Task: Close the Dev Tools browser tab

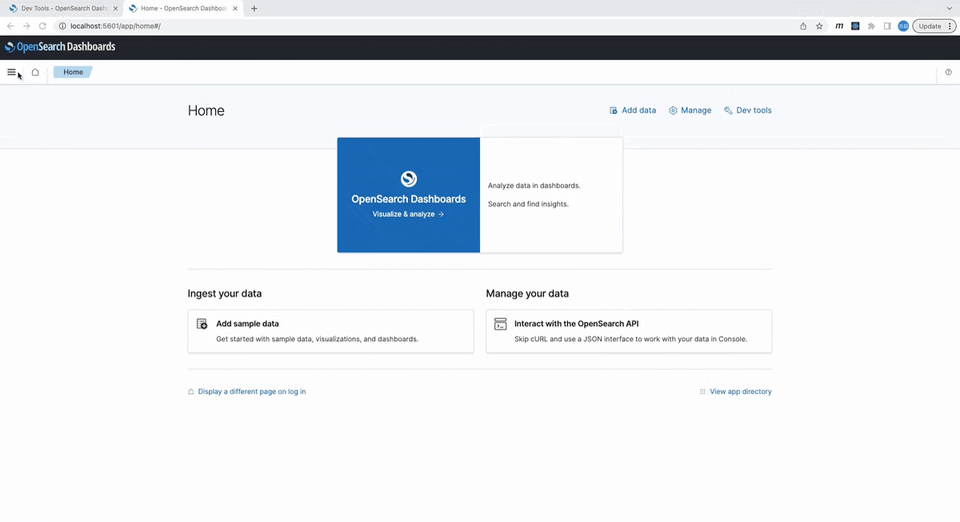Action: pyautogui.click(x=115, y=9)
